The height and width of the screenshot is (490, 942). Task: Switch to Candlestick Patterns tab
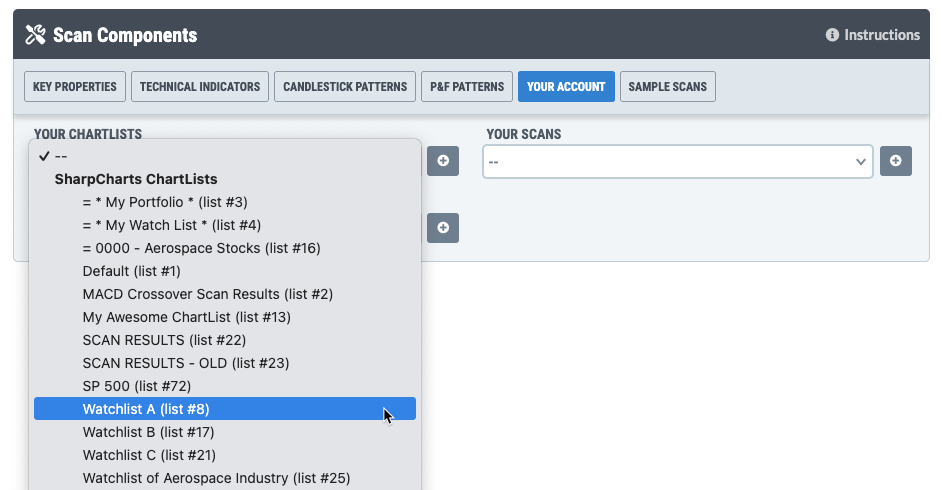[x=345, y=87]
